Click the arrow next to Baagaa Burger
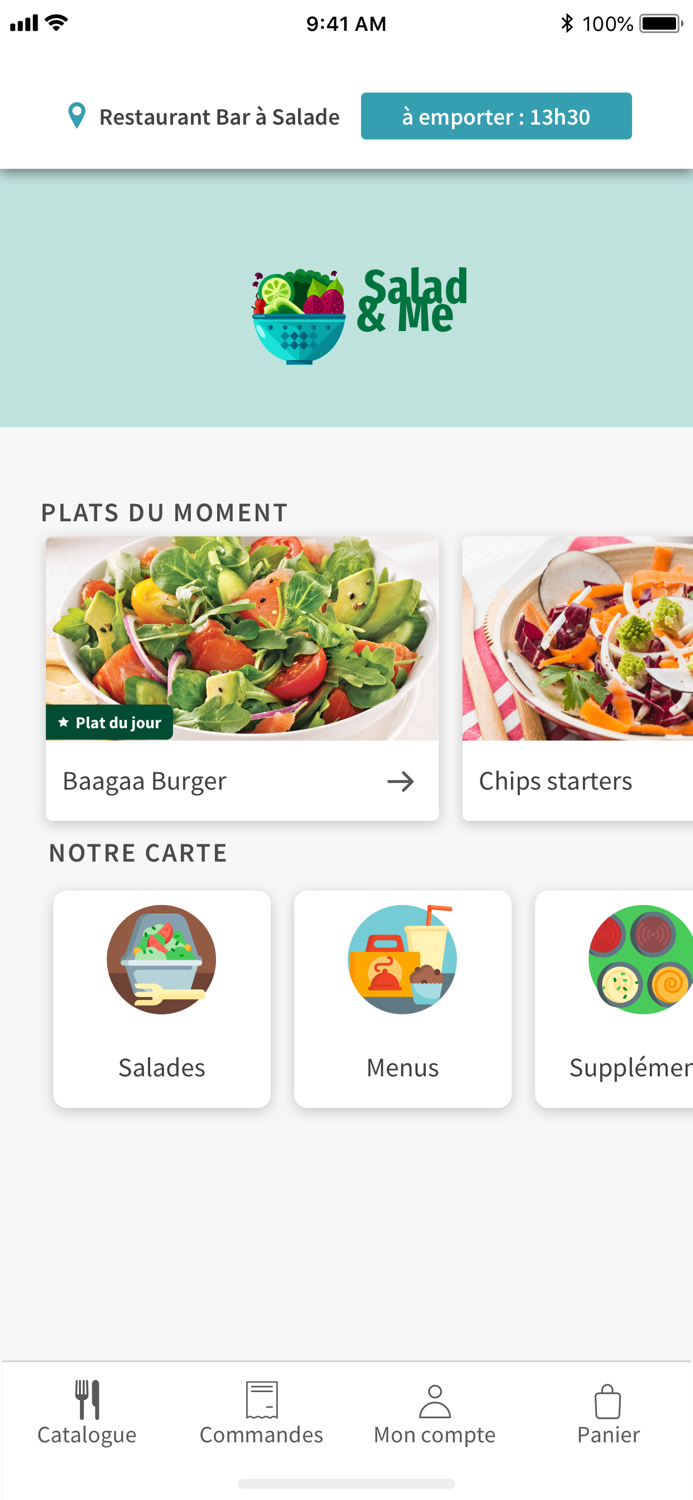This screenshot has width=693, height=1500. tap(400, 781)
